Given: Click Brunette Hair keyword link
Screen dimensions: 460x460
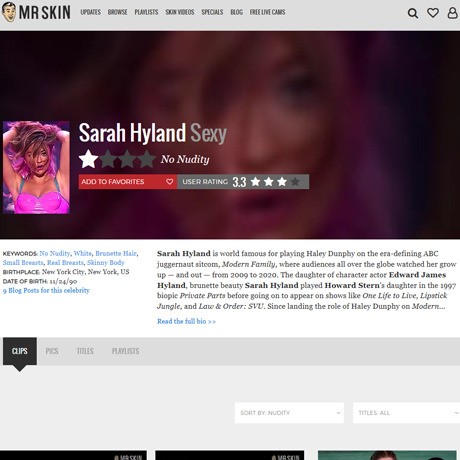Looking at the screenshot, I should pos(116,253).
